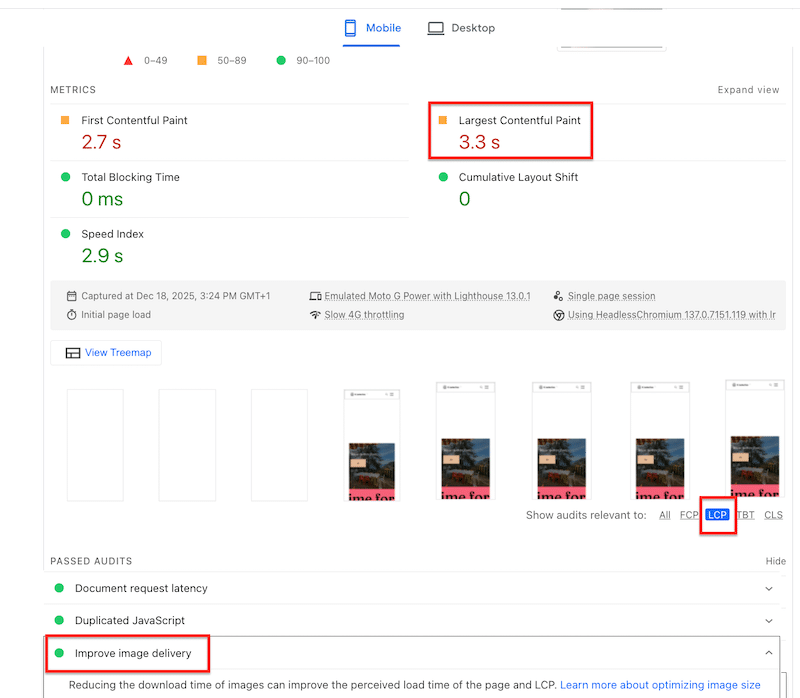The width and height of the screenshot is (800, 698).
Task: Click the device icon beside Emulated Moto G Power
Action: point(316,296)
